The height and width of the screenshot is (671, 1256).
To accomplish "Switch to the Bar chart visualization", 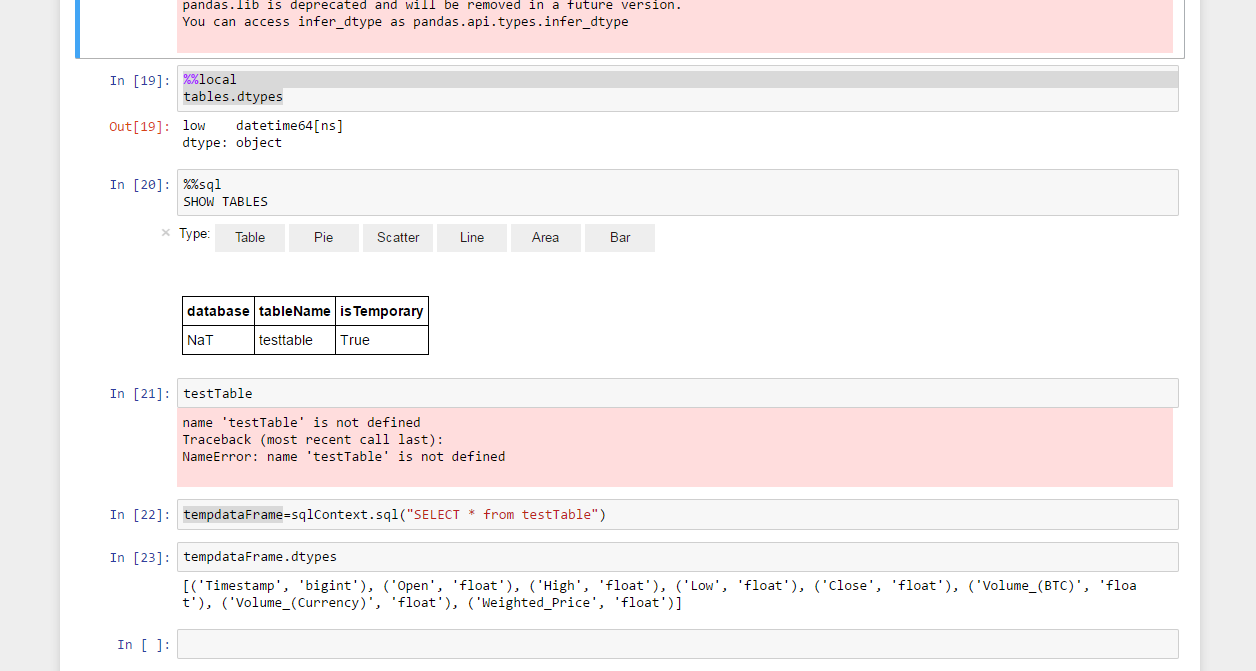I will tap(619, 237).
